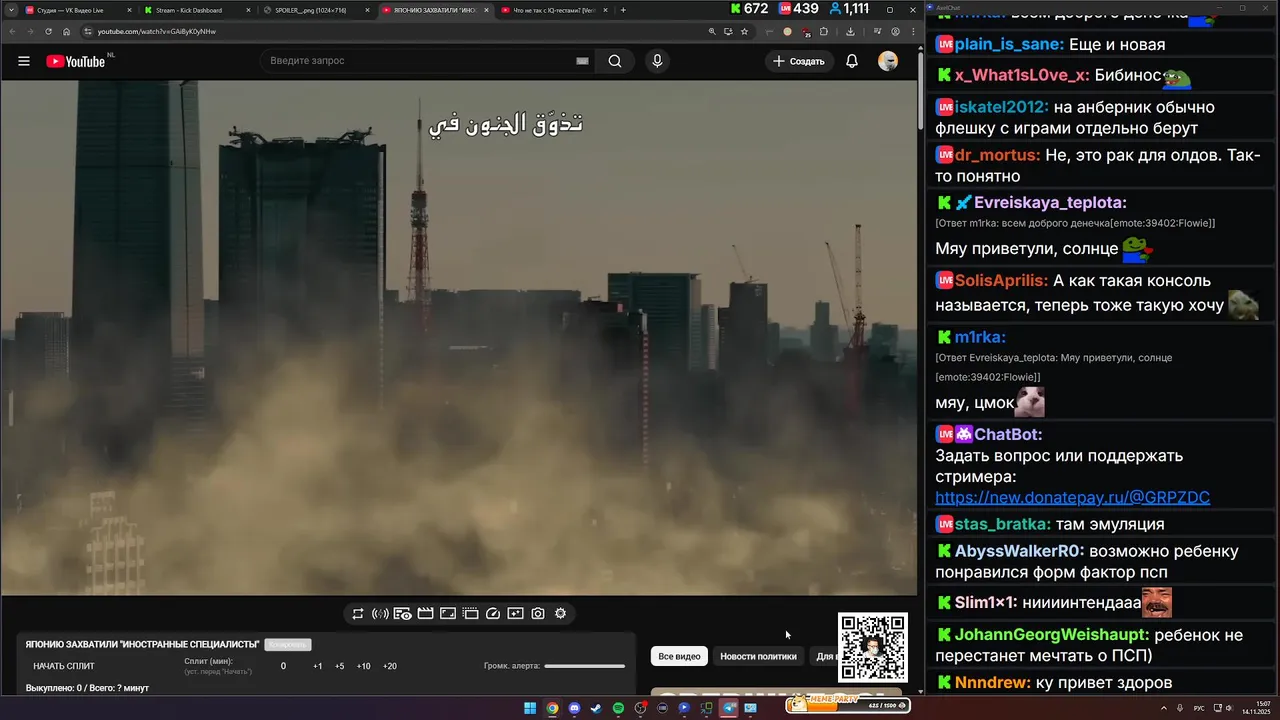Open Telegram from the taskbar
Viewport: 1280px width, 720px height.
coord(728,708)
